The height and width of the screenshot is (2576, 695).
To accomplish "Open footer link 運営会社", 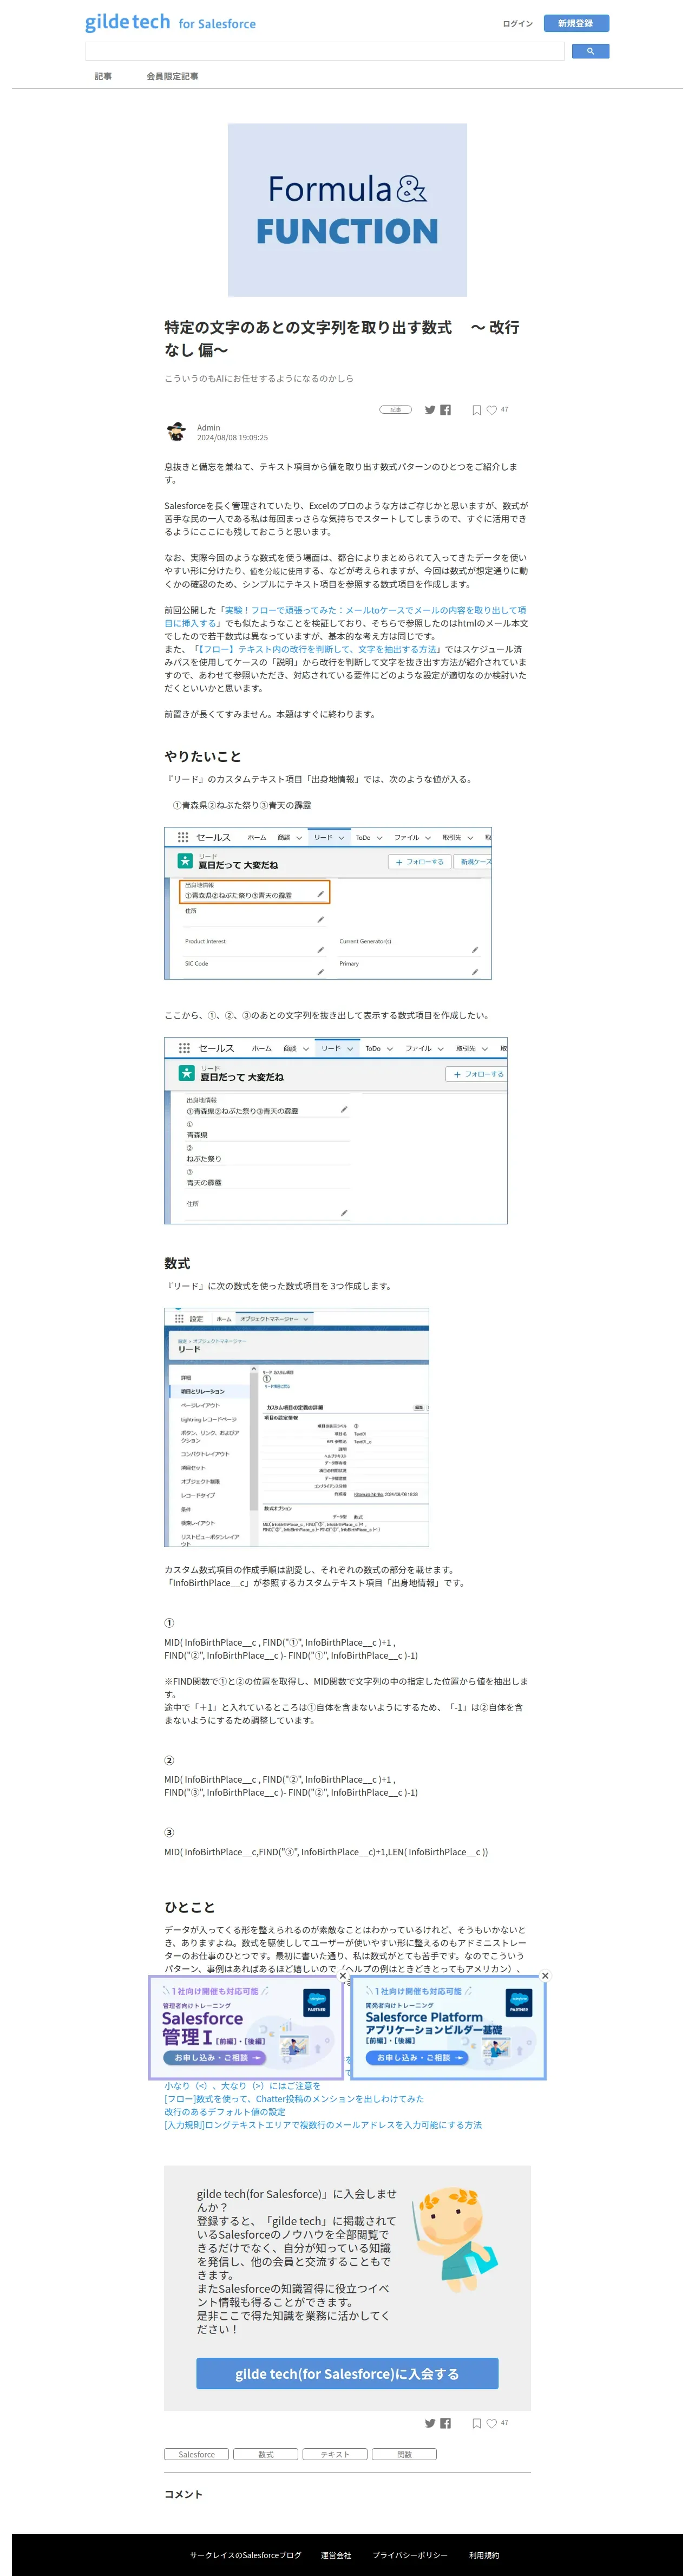I will tap(336, 2555).
